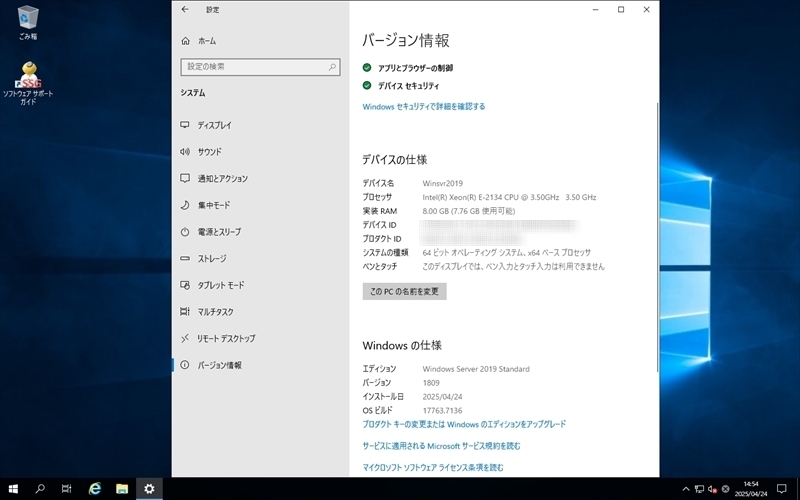Click version value 1809
Screen dimensions: 800x500
tap(431, 383)
